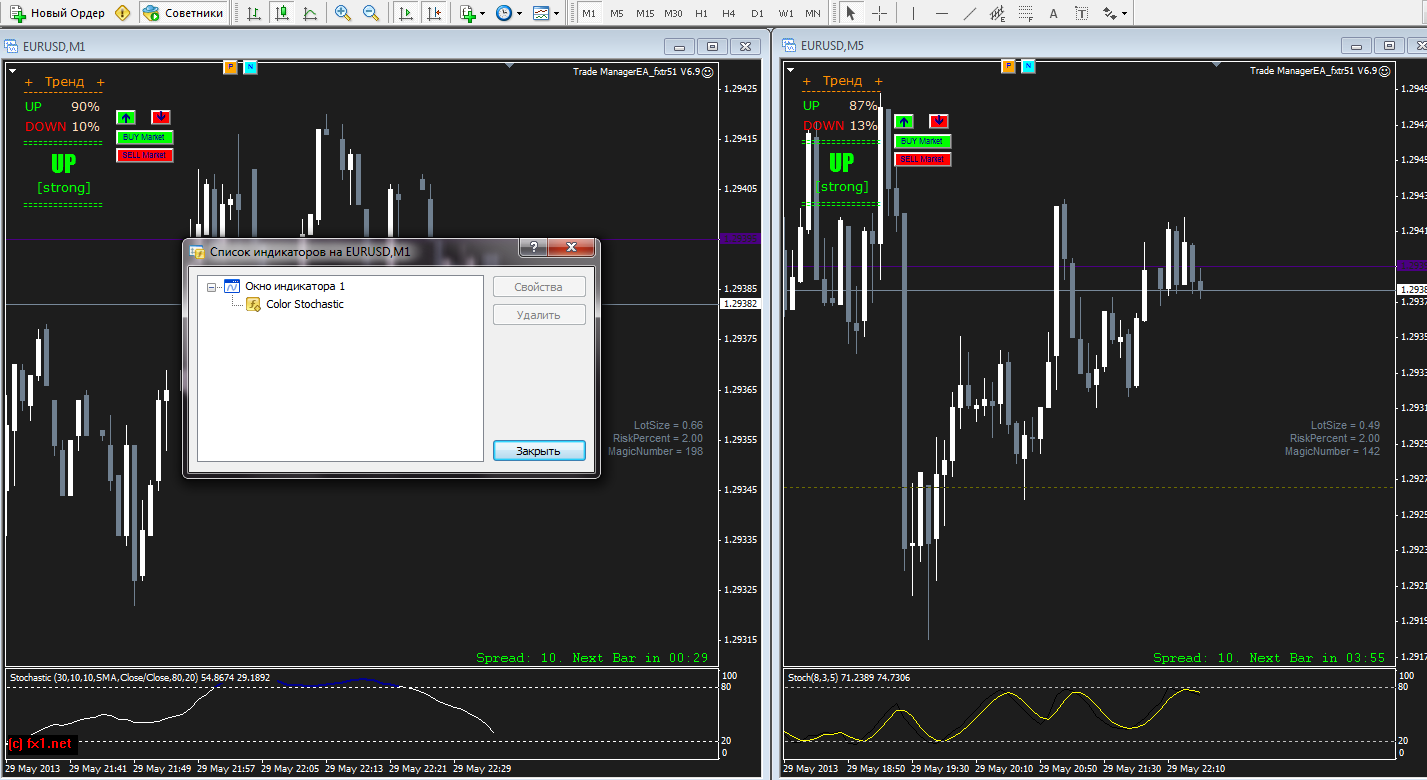Select the W1 timeframe

(x=786, y=13)
